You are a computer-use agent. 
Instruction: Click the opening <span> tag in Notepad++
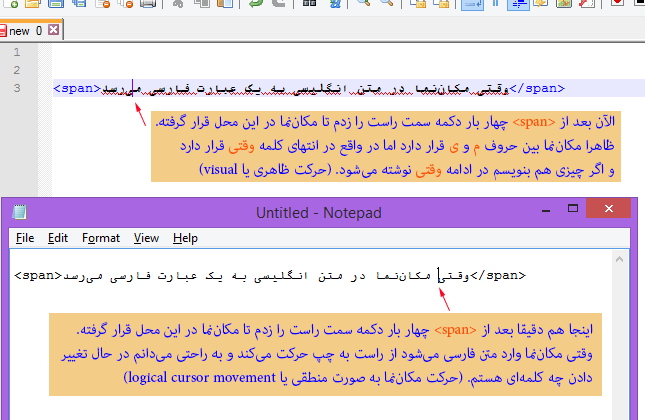coord(77,88)
